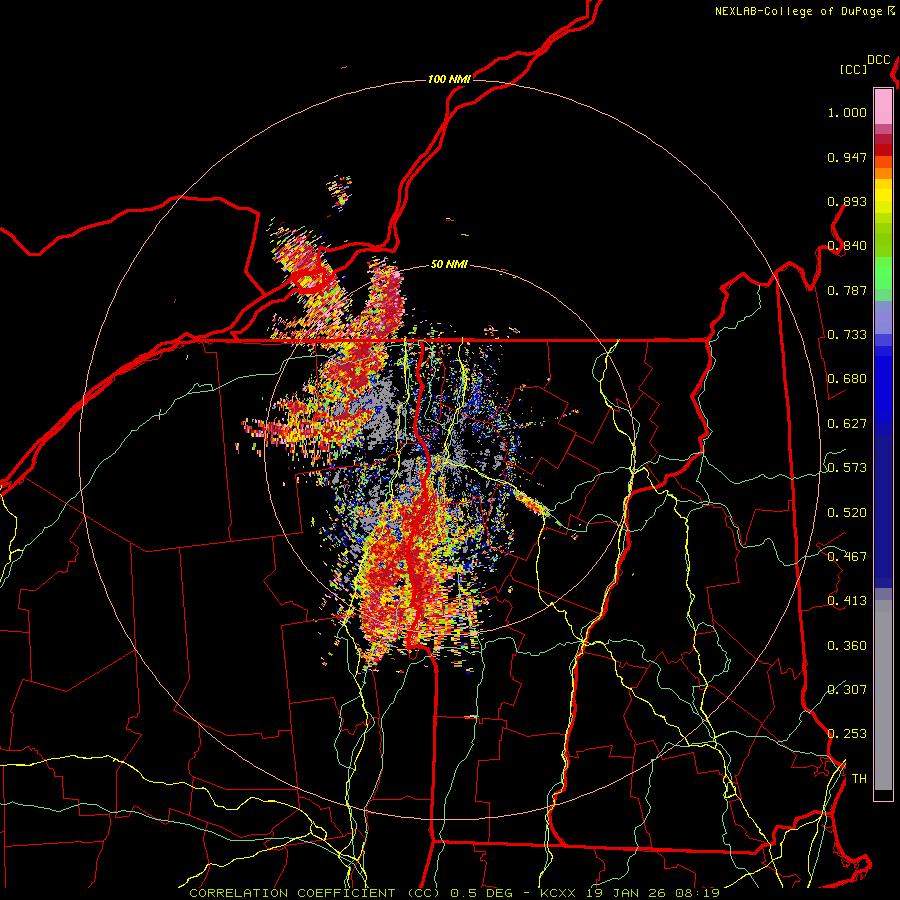The image size is (900, 900).
Task: Click the 0.627 value on the scale
Action: [x=847, y=424]
